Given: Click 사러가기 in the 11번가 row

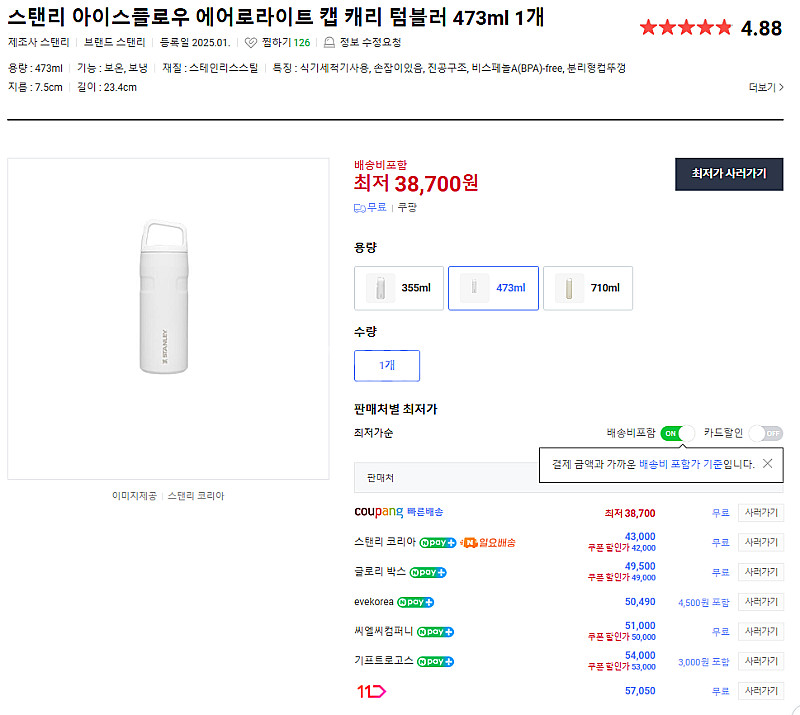Looking at the screenshot, I should 761,691.
